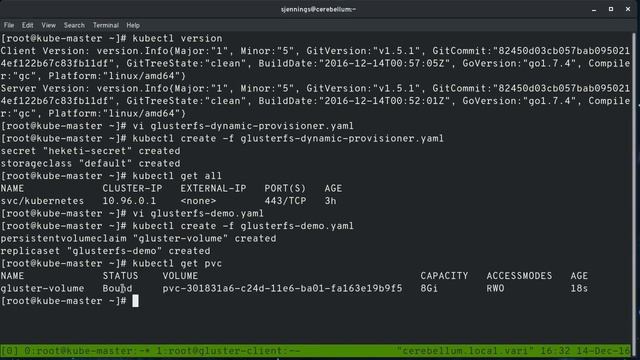Click the 'storageclass "default" created' line
Image resolution: width=640 pixels, height=360 pixels.
(90, 163)
